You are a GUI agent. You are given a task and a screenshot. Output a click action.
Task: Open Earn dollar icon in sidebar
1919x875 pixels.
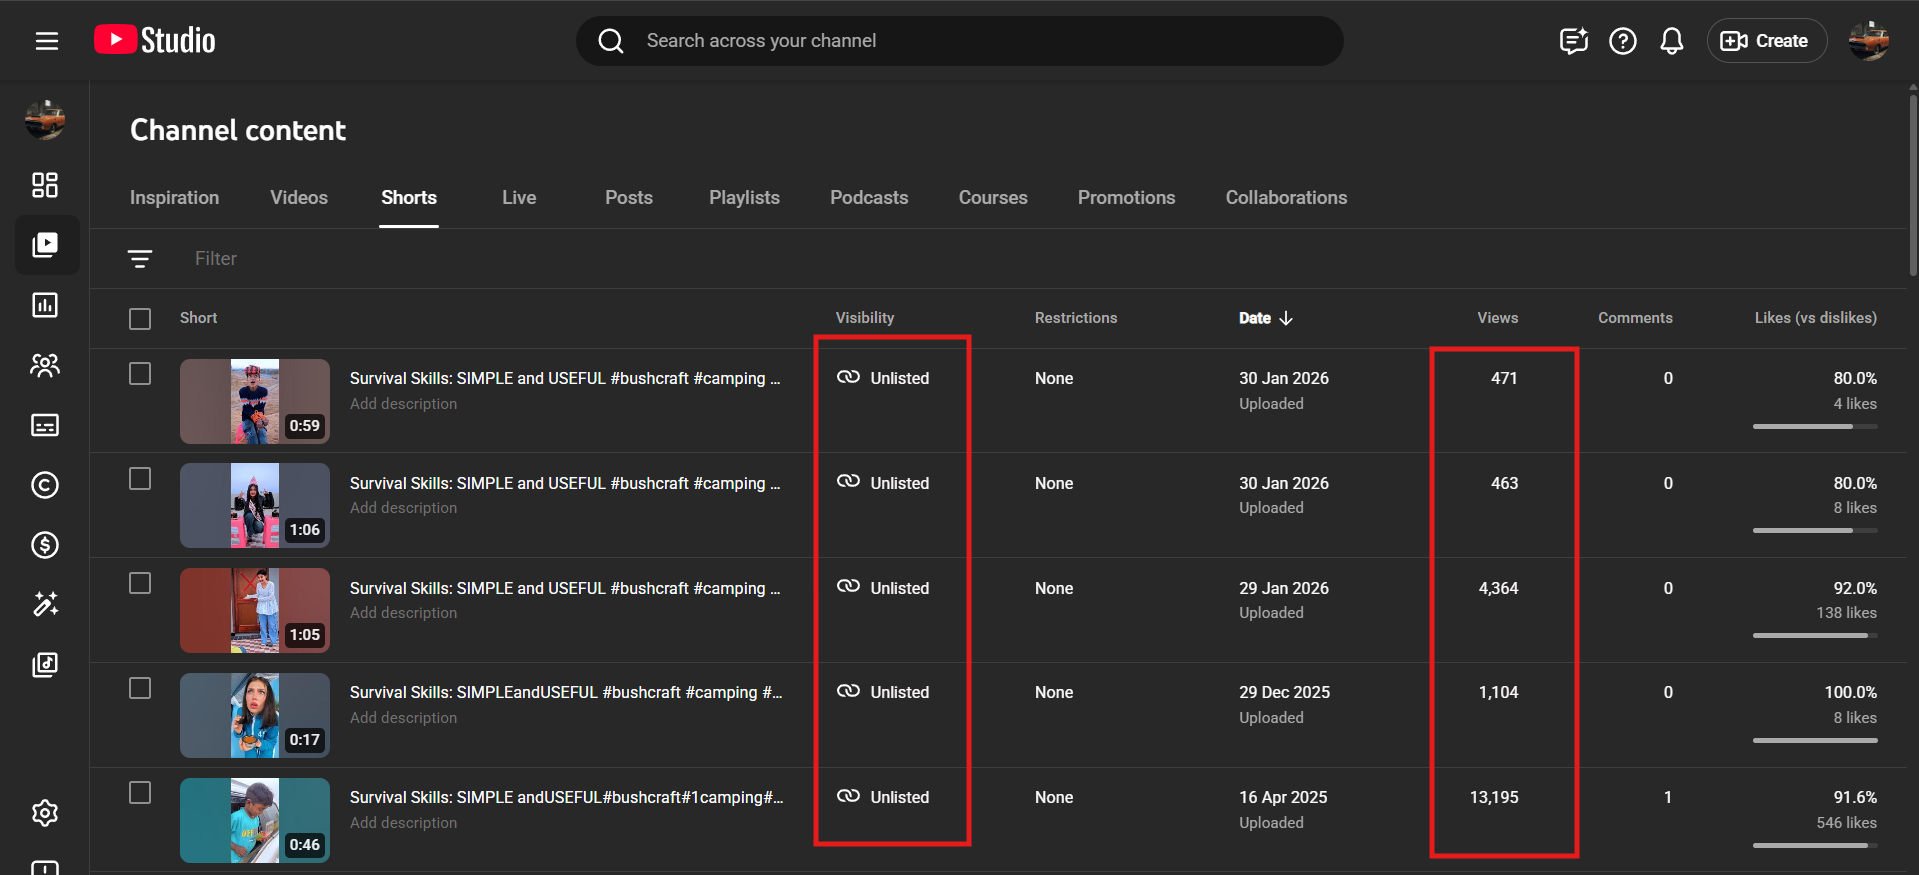point(45,545)
